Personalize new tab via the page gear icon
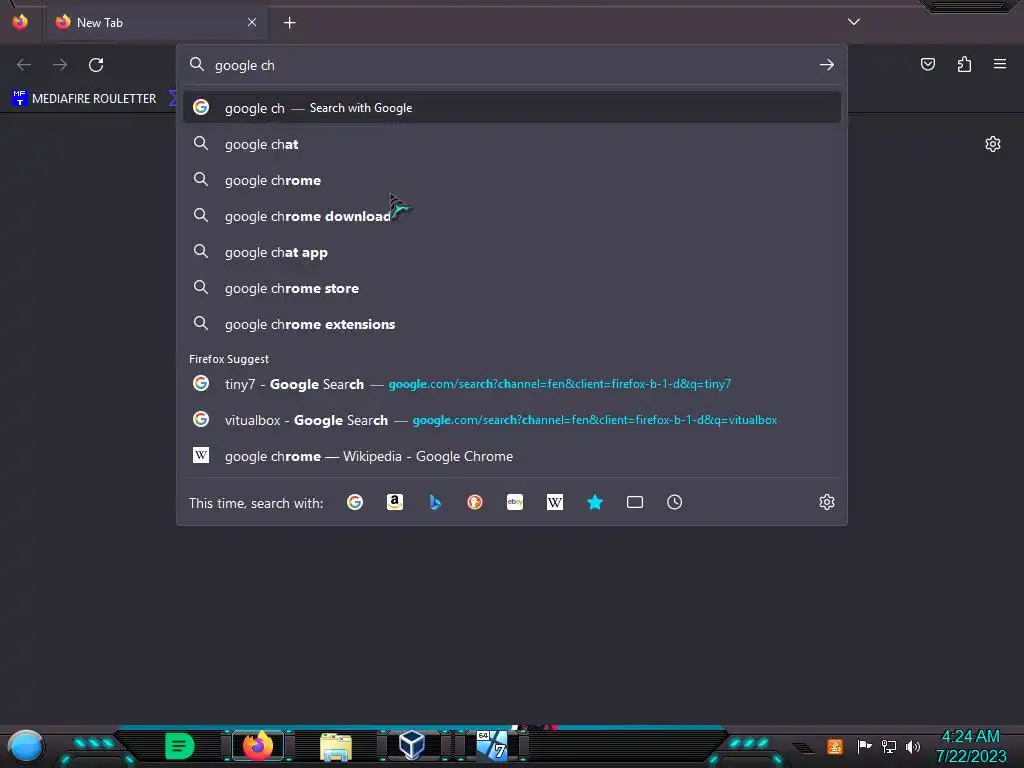 [993, 144]
